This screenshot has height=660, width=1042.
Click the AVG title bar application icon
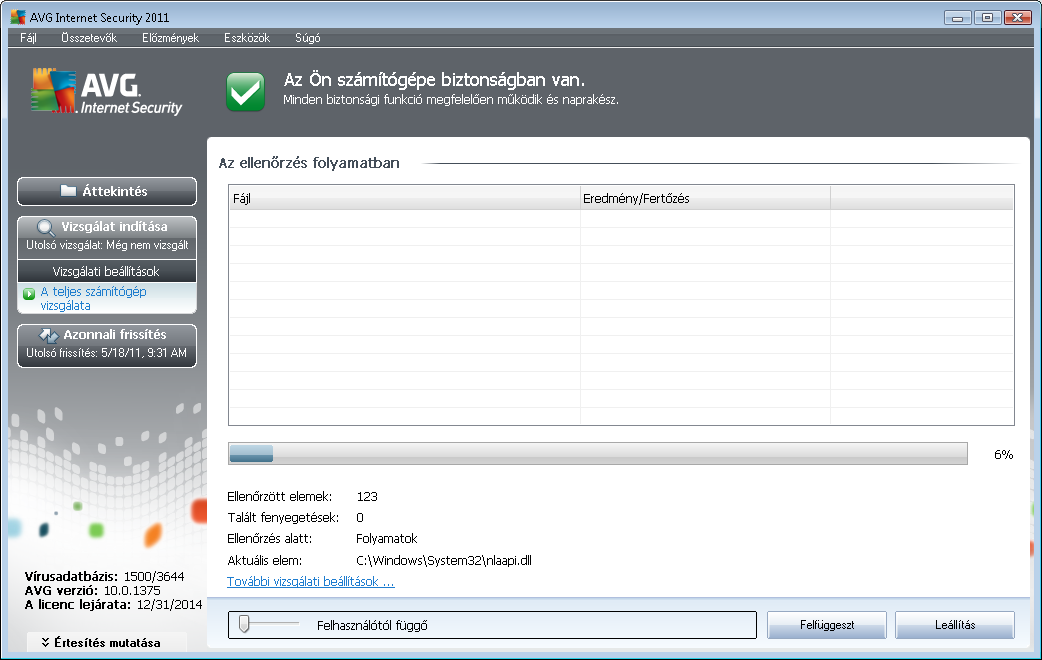click(x=18, y=17)
